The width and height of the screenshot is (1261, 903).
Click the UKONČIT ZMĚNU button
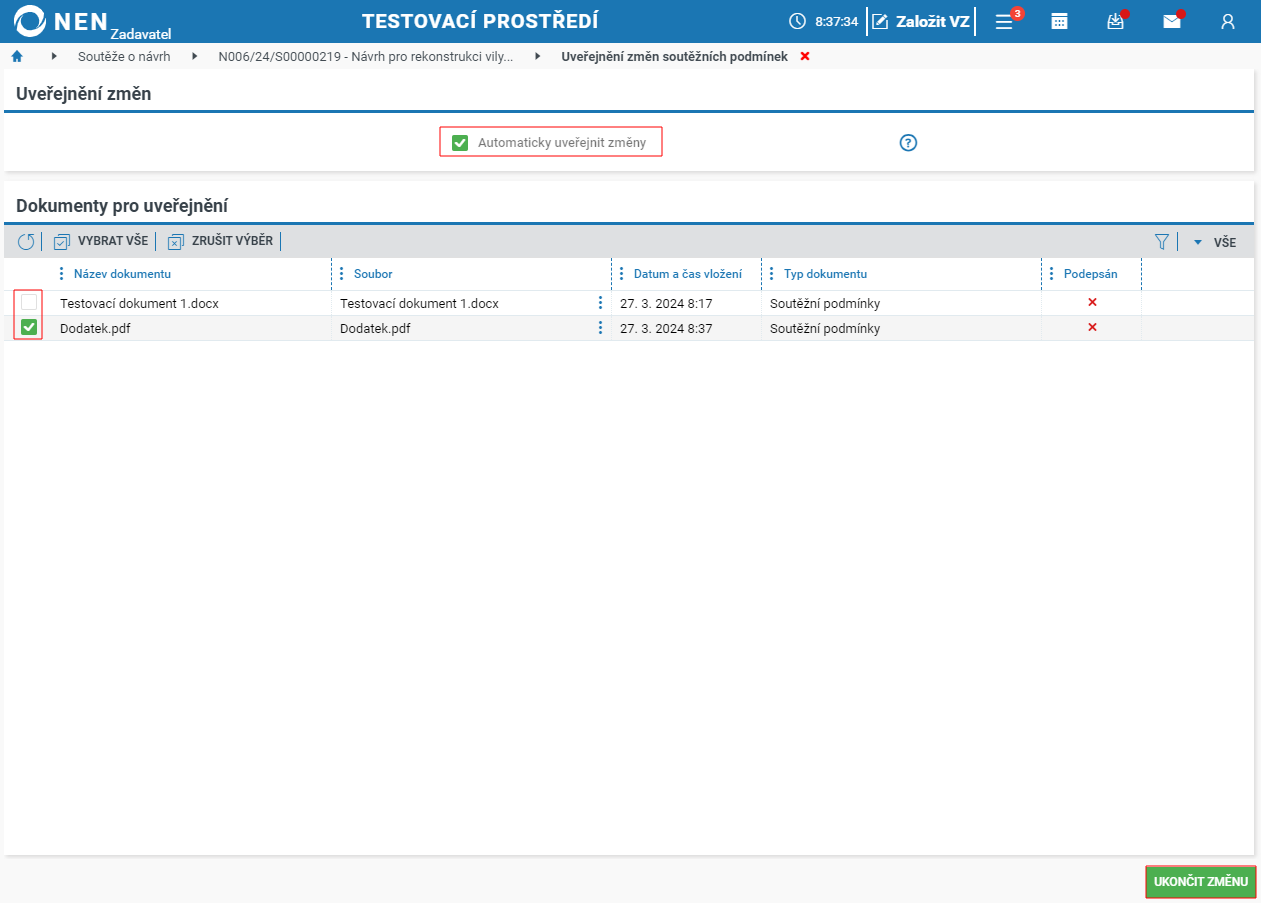(1200, 882)
